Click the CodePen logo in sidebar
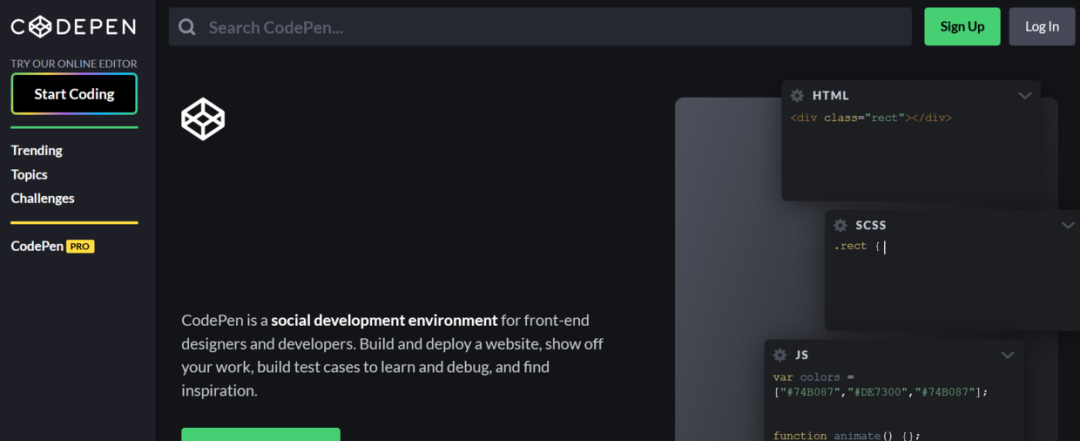 (74, 27)
